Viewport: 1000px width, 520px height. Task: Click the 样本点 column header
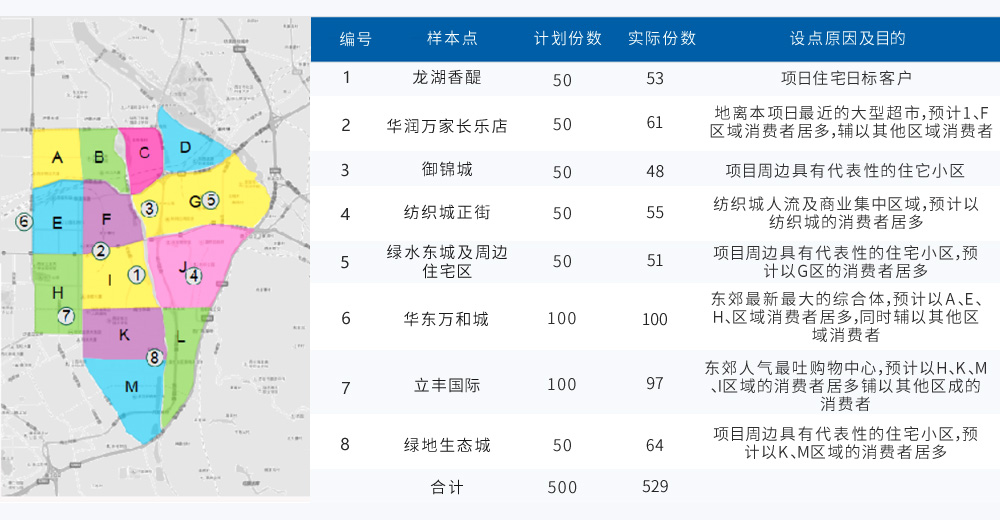[x=452, y=39]
